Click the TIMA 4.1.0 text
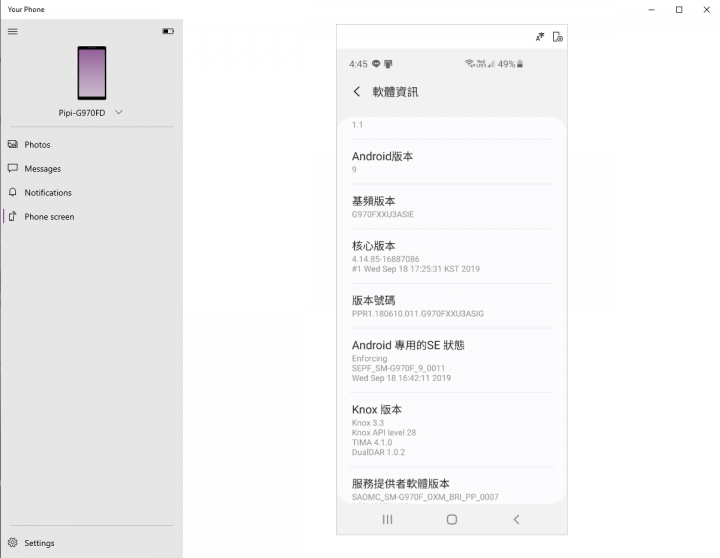720x558 pixels. (x=372, y=442)
